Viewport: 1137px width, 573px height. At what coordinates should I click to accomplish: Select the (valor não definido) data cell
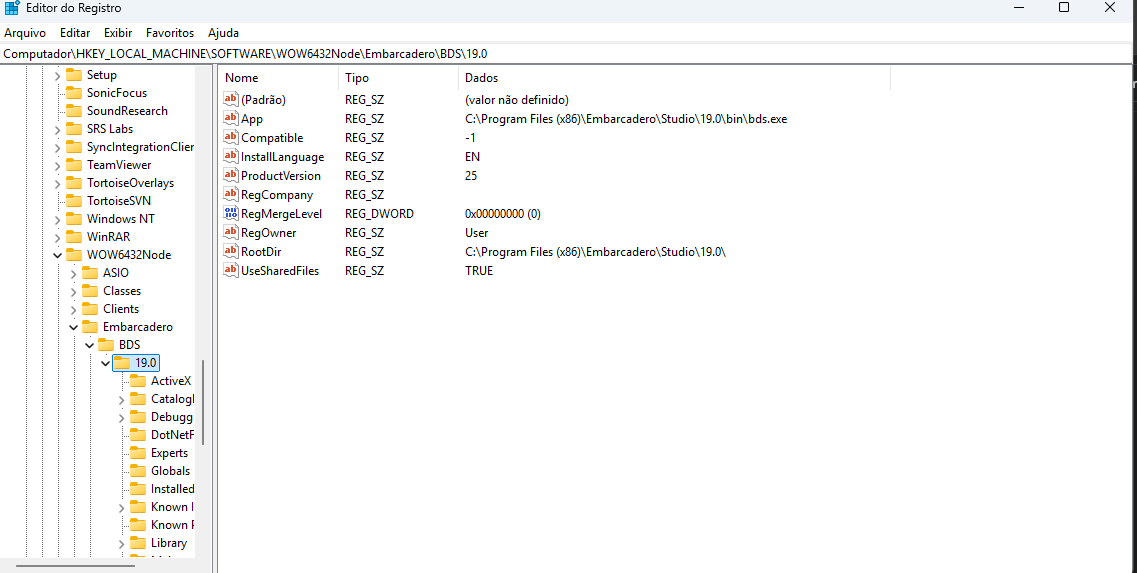(516, 99)
